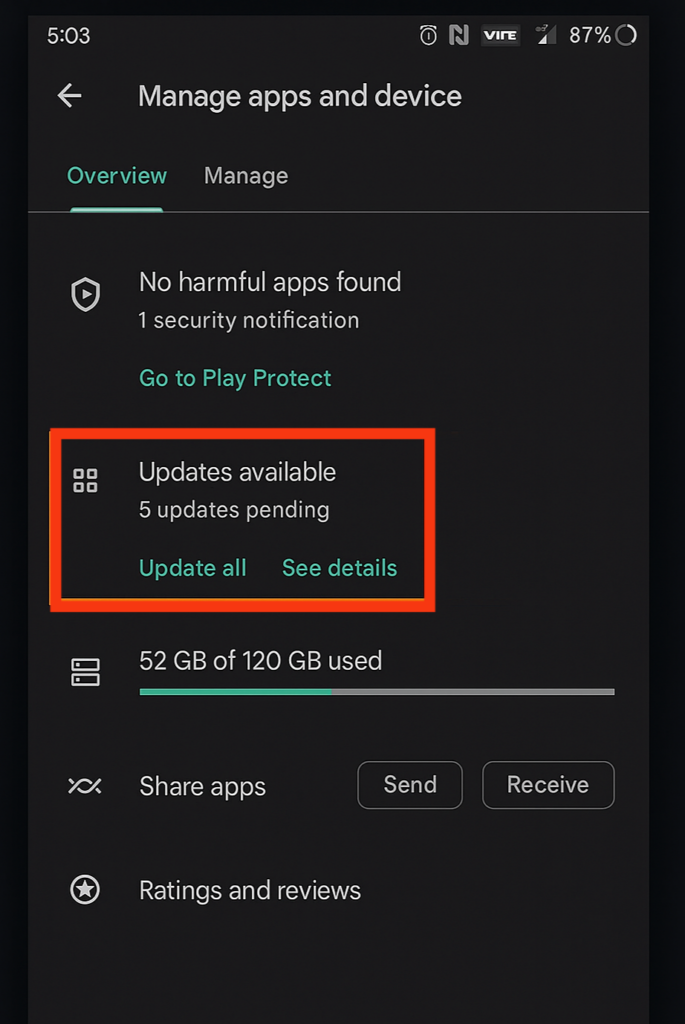Tap the alarm clock status icon
The height and width of the screenshot is (1024, 685).
pos(428,35)
